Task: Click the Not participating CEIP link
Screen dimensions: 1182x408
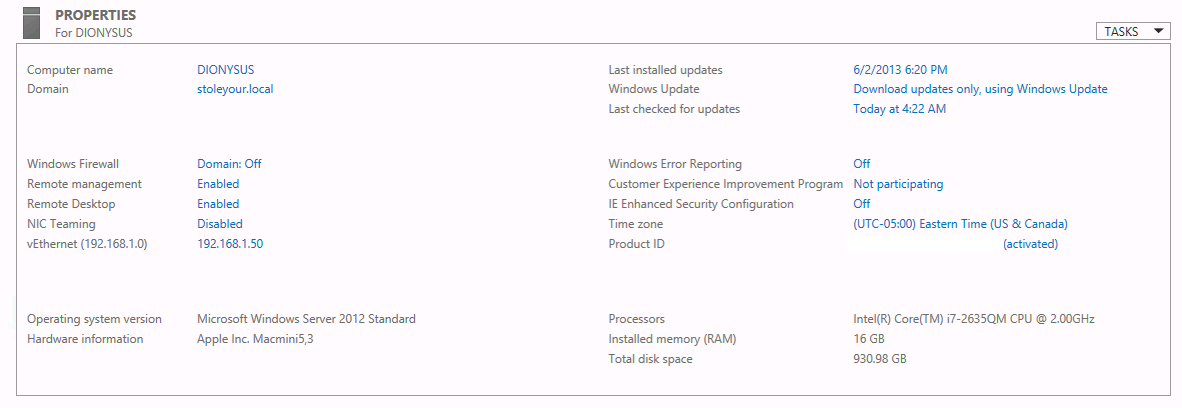Action: pyautogui.click(x=898, y=184)
